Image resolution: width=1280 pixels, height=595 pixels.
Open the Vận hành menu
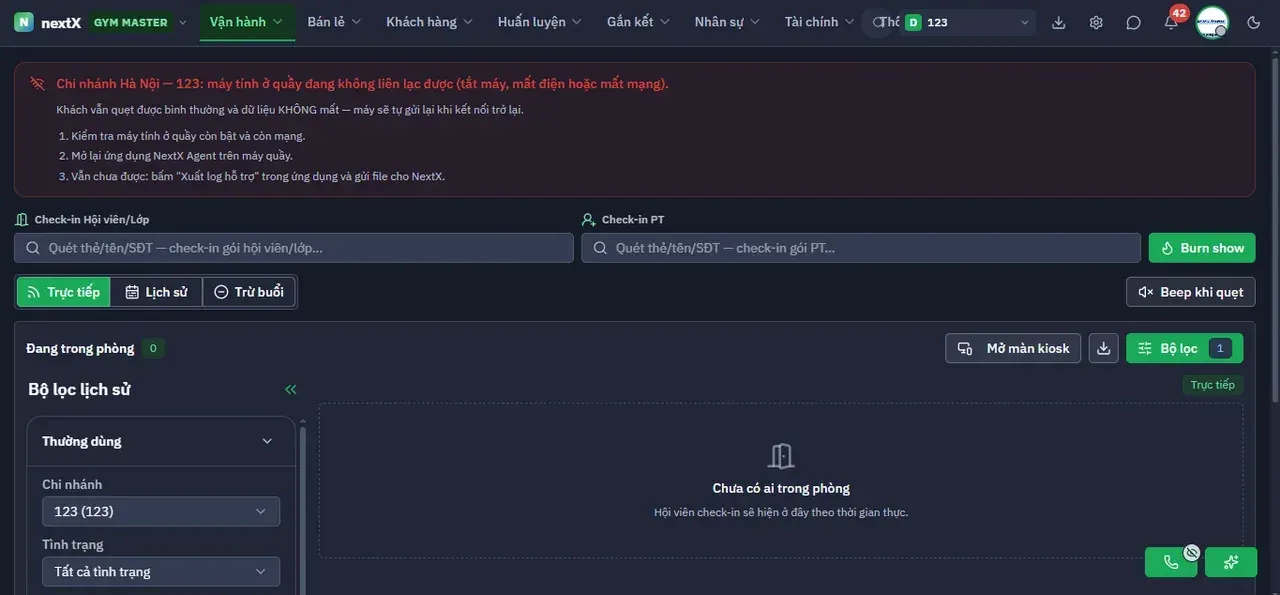point(247,22)
